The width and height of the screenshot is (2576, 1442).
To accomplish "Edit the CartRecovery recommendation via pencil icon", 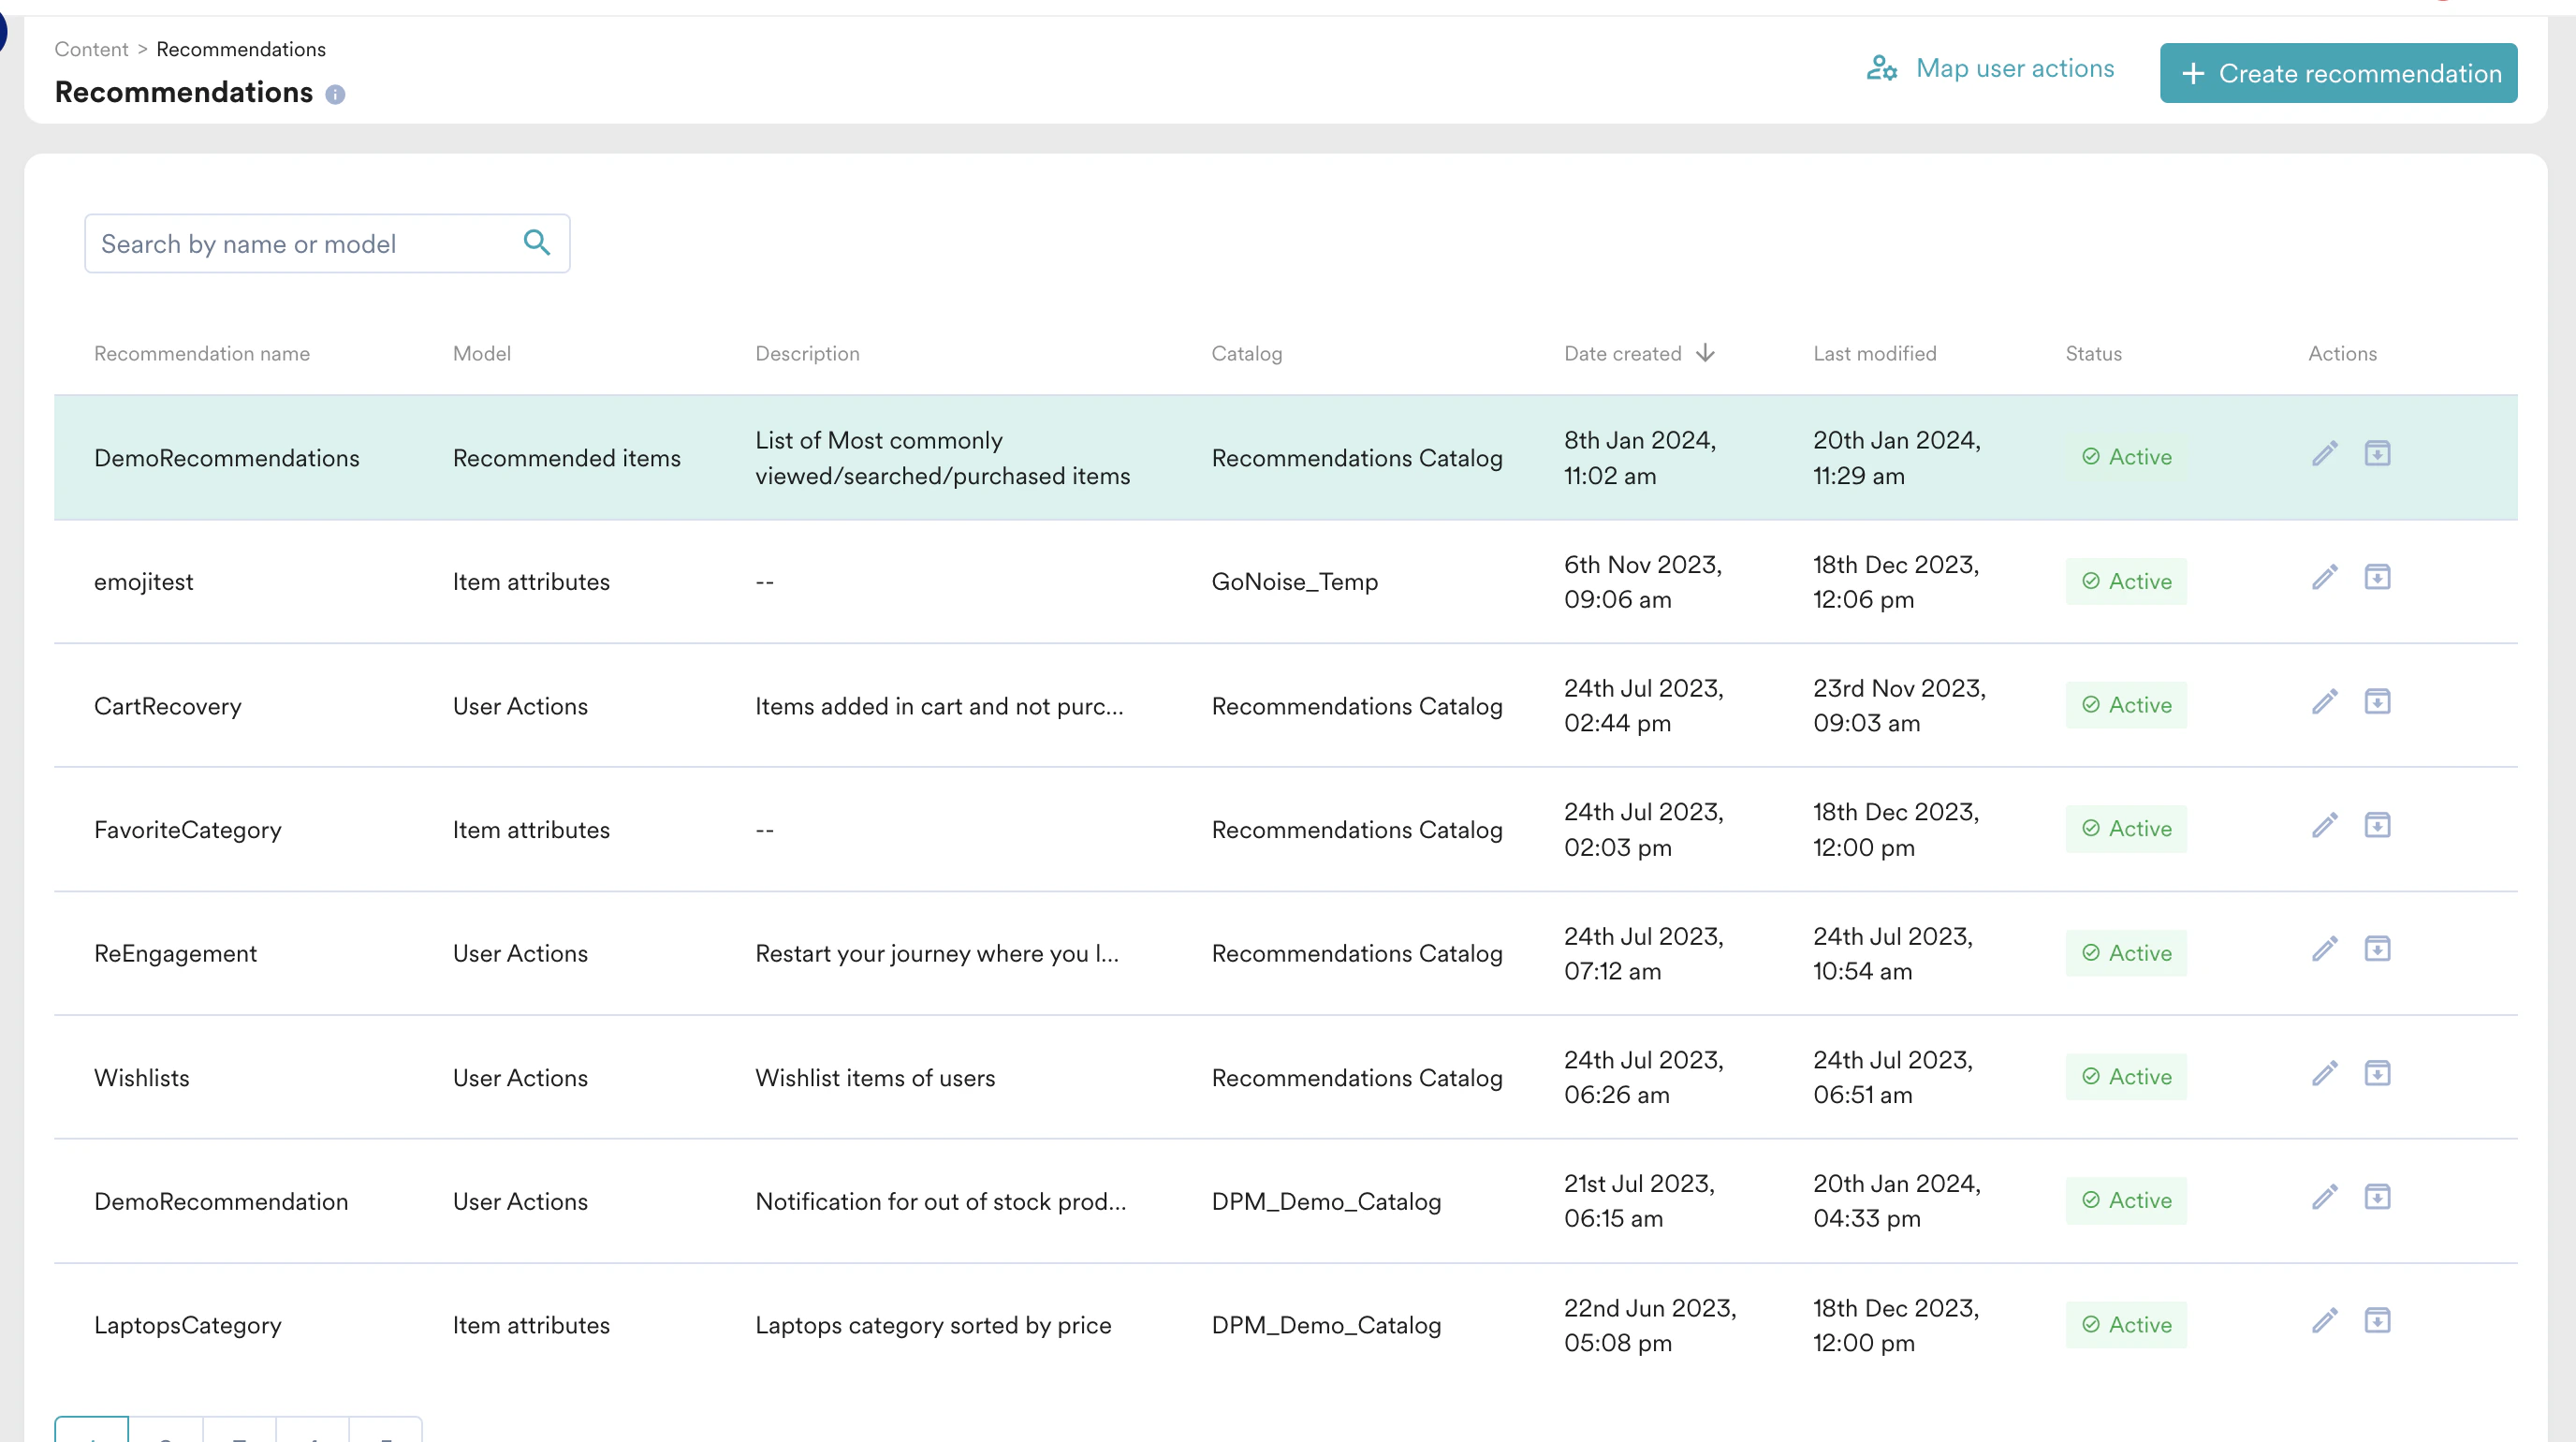I will point(2324,702).
